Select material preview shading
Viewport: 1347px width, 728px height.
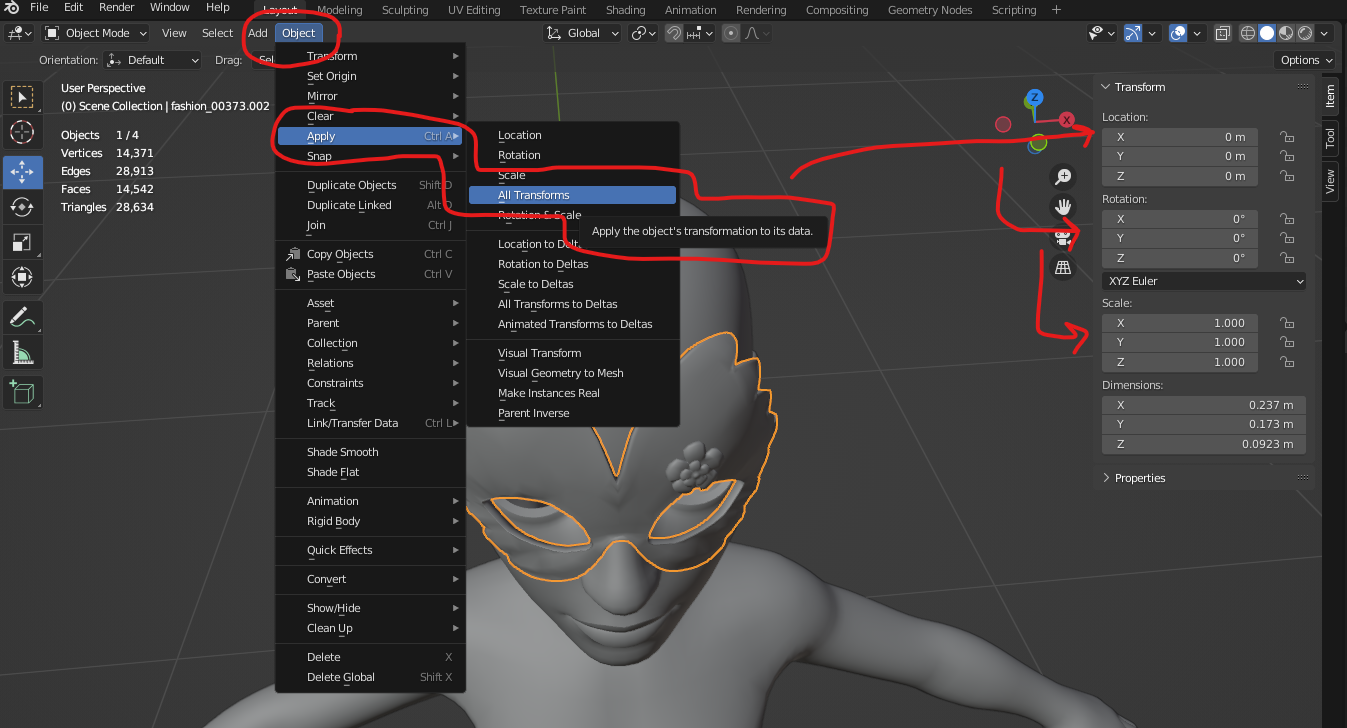pos(1285,33)
